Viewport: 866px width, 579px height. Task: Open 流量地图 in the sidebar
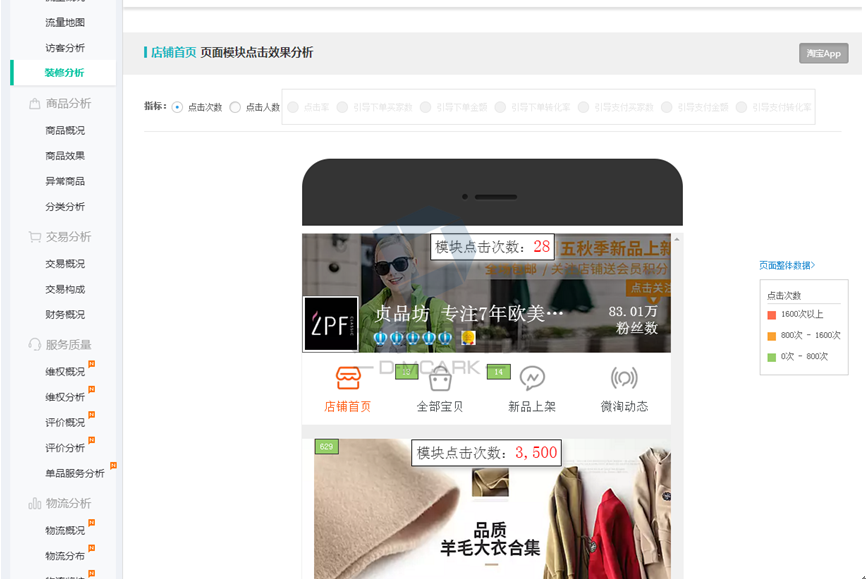click(65, 23)
